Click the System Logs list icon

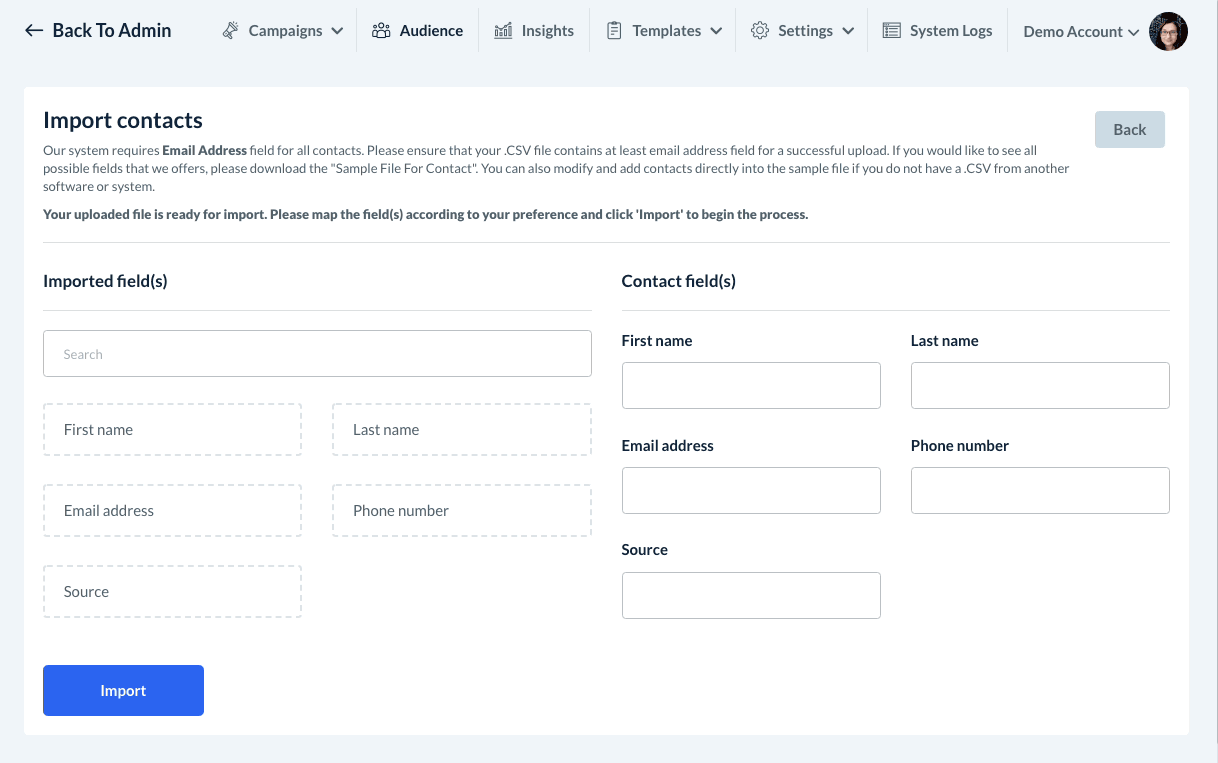point(891,31)
